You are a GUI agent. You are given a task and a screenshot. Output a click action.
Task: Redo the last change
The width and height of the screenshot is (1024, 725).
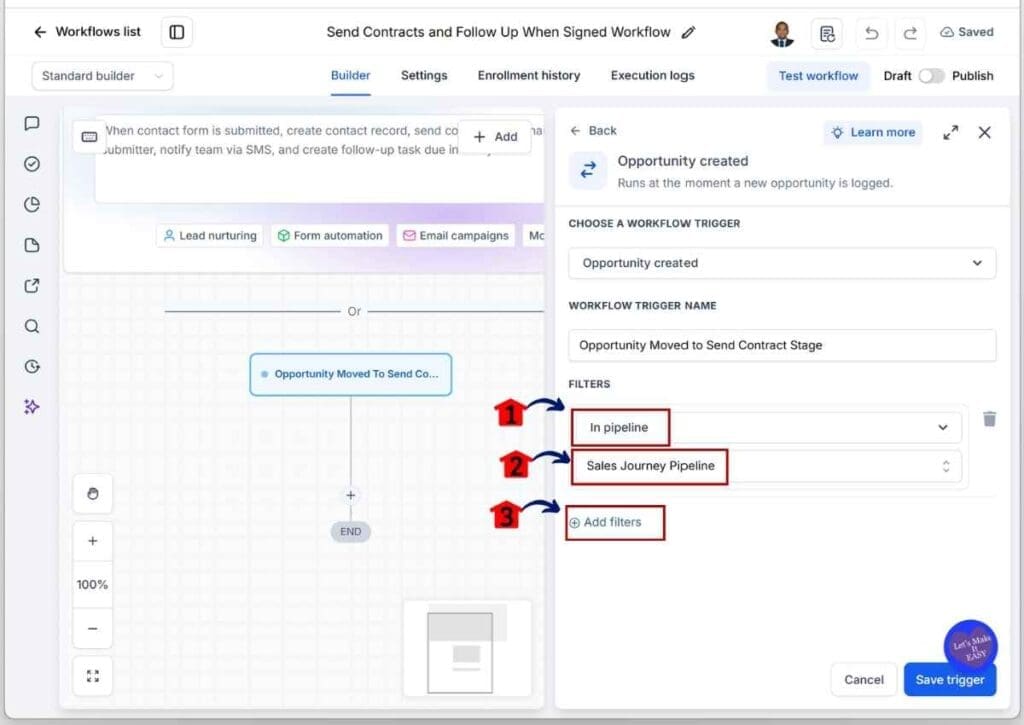click(x=910, y=33)
